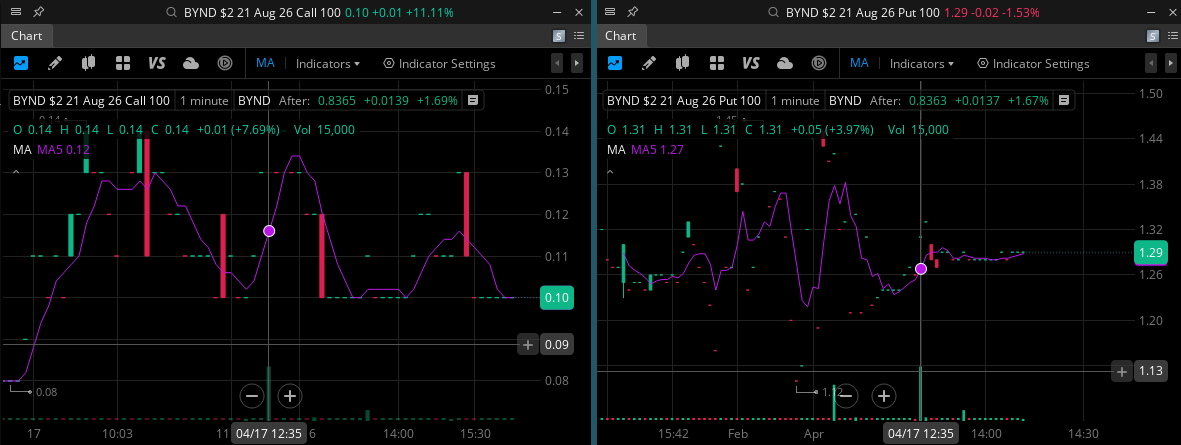Image resolution: width=1181 pixels, height=445 pixels.
Task: Select the Chart tab in Put window
Action: coord(621,35)
